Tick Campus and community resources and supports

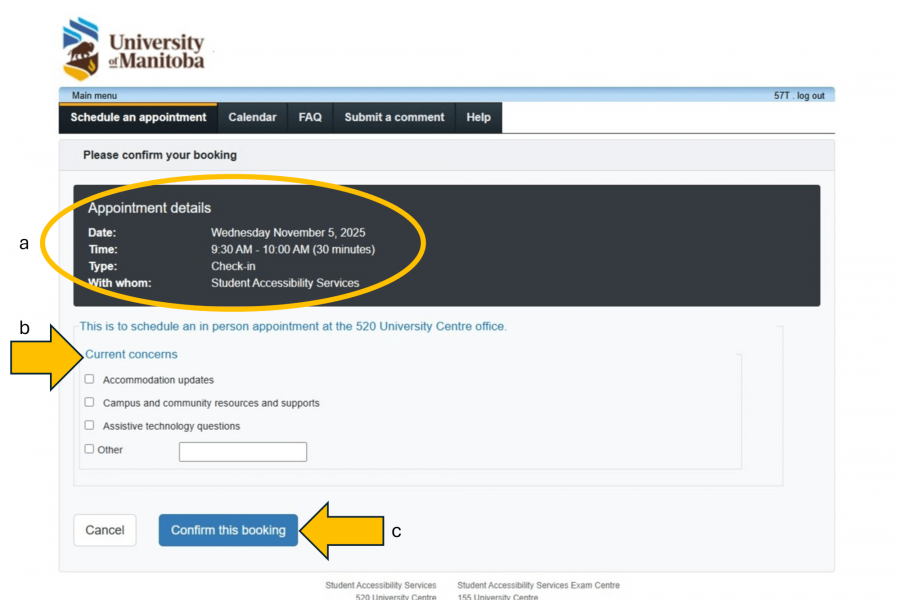90,403
